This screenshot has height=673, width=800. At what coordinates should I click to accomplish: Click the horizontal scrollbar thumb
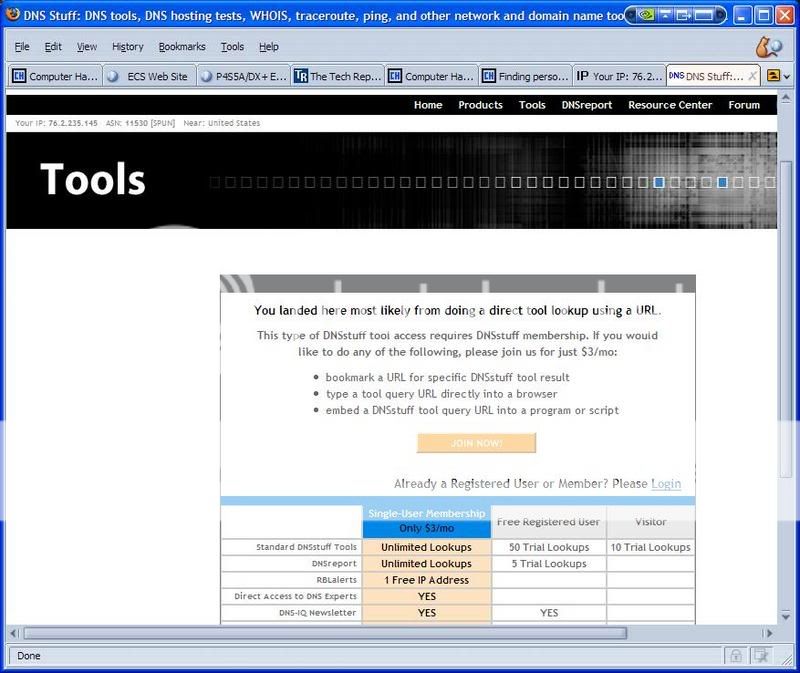325,633
